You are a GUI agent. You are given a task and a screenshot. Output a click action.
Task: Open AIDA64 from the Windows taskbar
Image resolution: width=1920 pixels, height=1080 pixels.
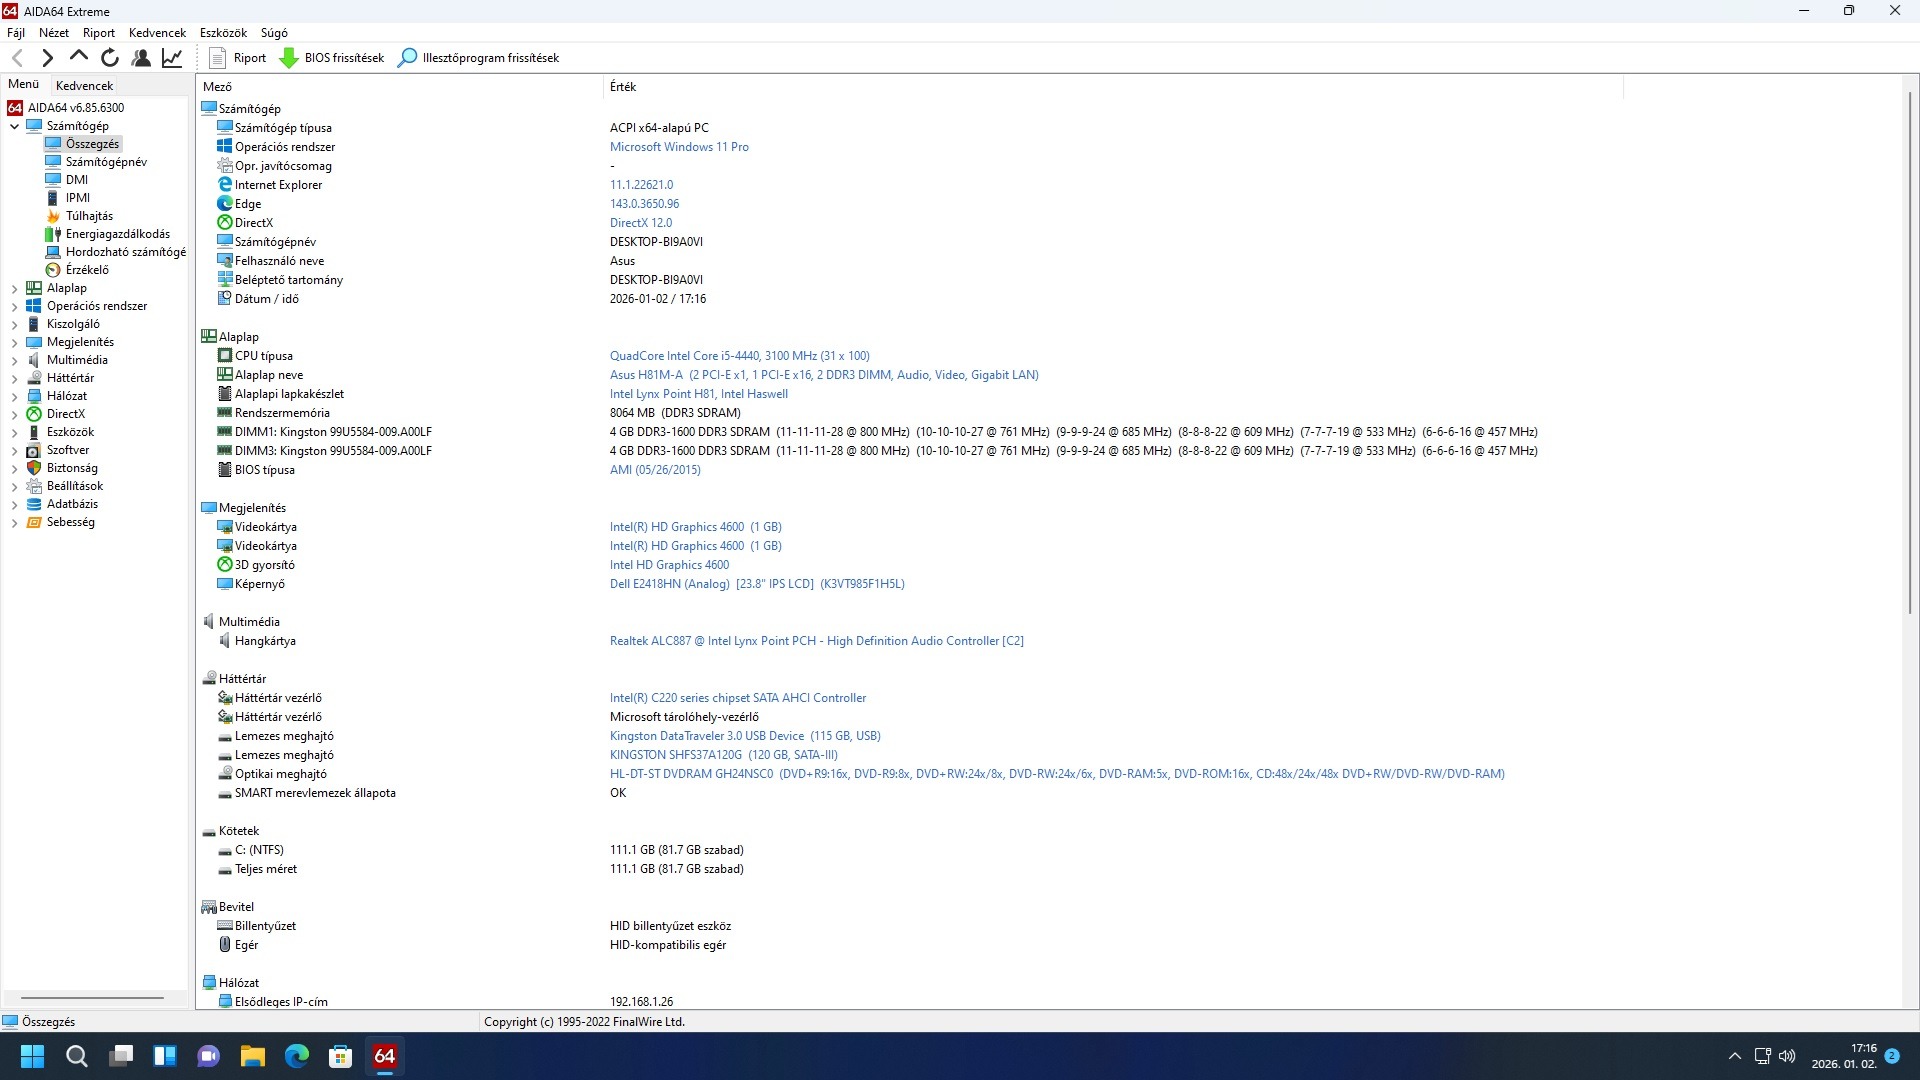pyautogui.click(x=385, y=1056)
